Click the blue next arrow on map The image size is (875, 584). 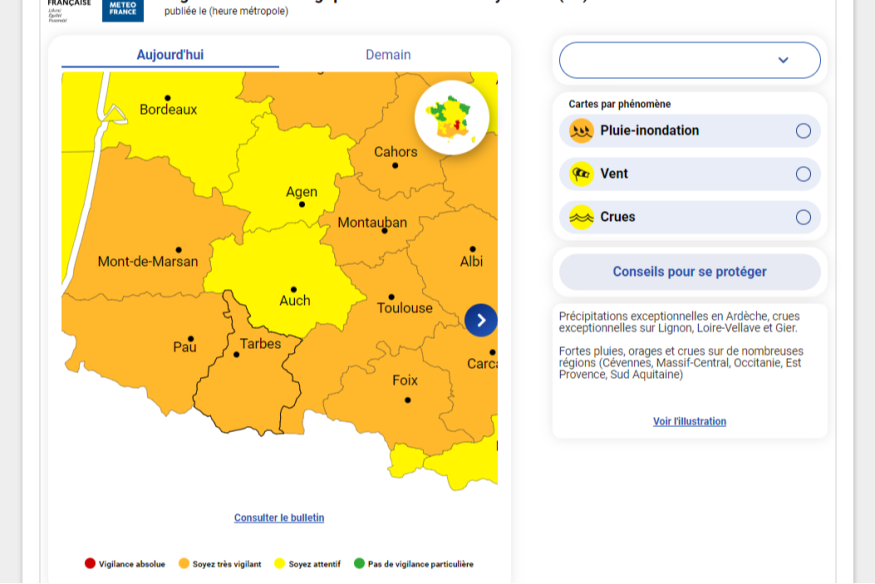point(481,320)
